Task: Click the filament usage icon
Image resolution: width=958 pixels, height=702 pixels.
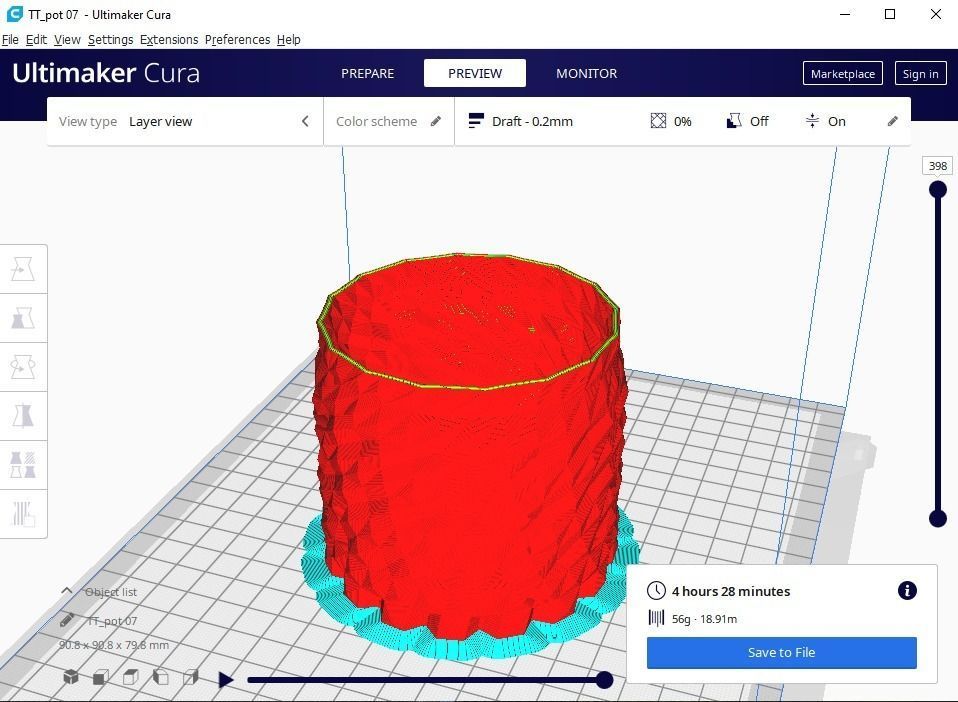Action: click(x=656, y=618)
